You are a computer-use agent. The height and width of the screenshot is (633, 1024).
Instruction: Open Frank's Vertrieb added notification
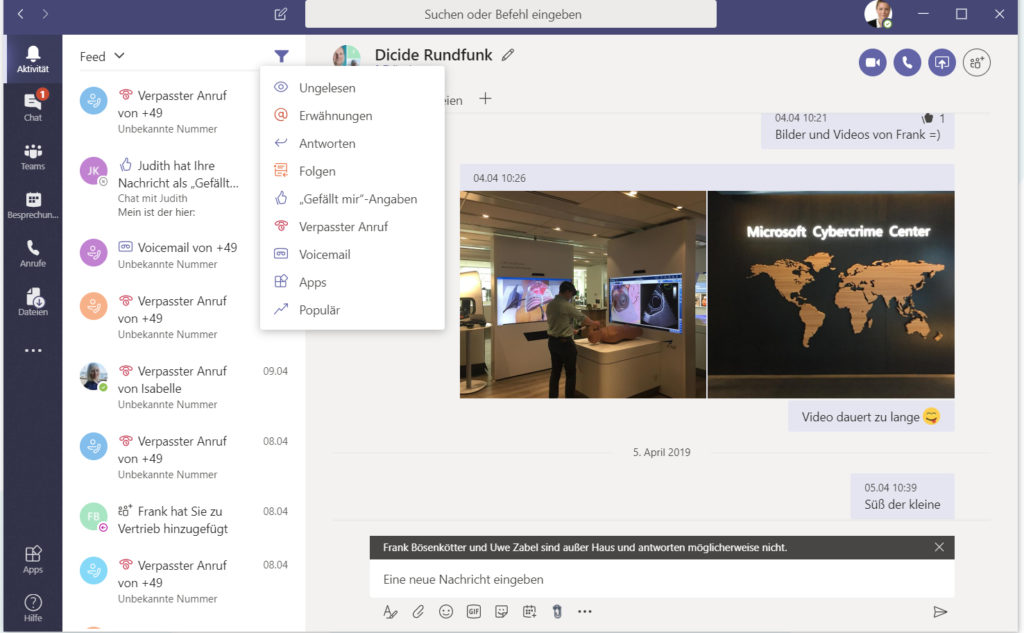[184, 519]
